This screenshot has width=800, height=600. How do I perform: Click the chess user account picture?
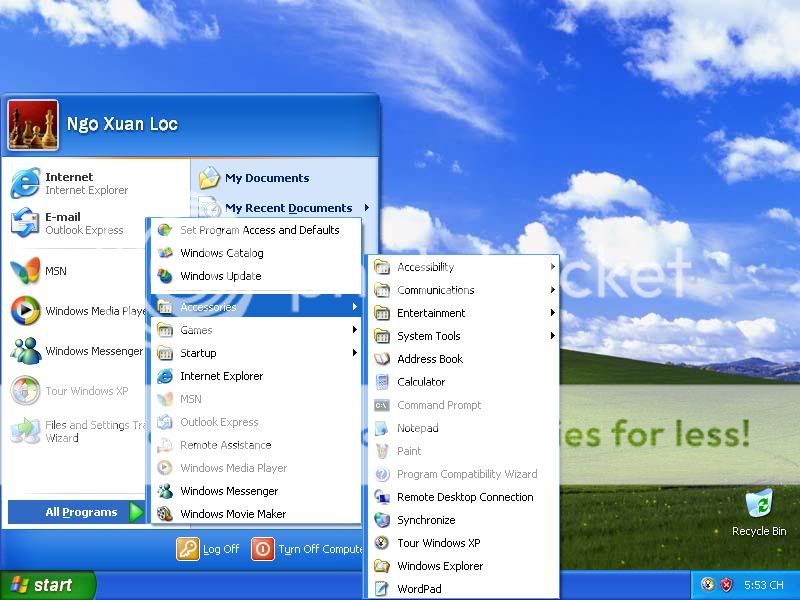[33, 125]
